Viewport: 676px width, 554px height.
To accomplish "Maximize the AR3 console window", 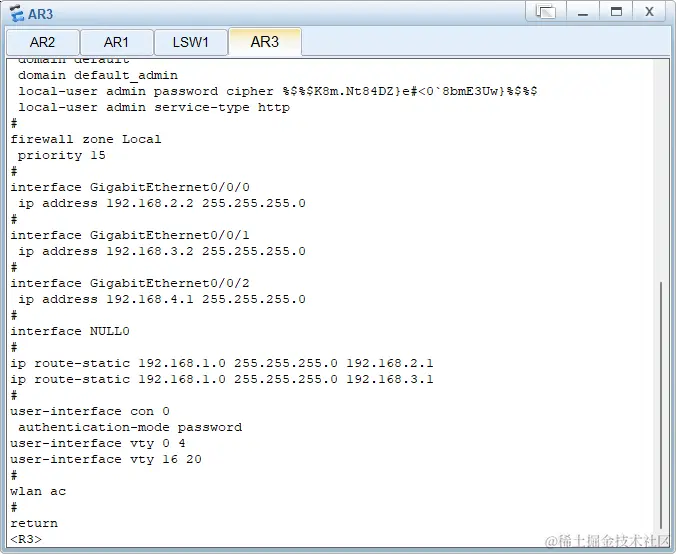I will point(615,12).
